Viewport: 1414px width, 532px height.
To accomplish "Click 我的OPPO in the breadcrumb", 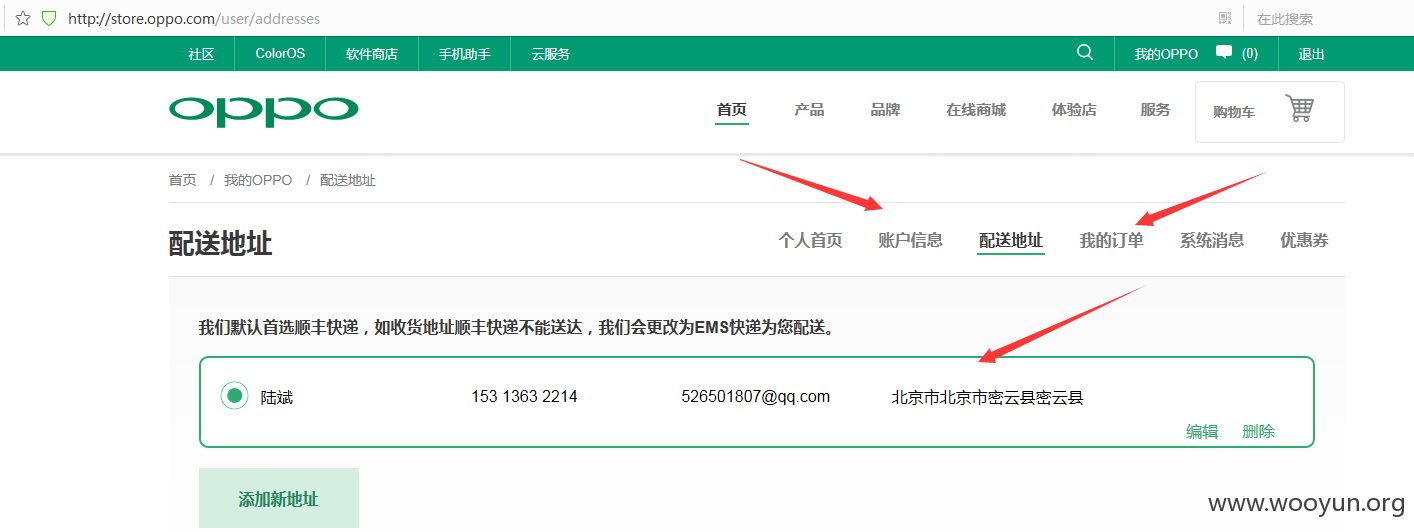I will pyautogui.click(x=258, y=180).
